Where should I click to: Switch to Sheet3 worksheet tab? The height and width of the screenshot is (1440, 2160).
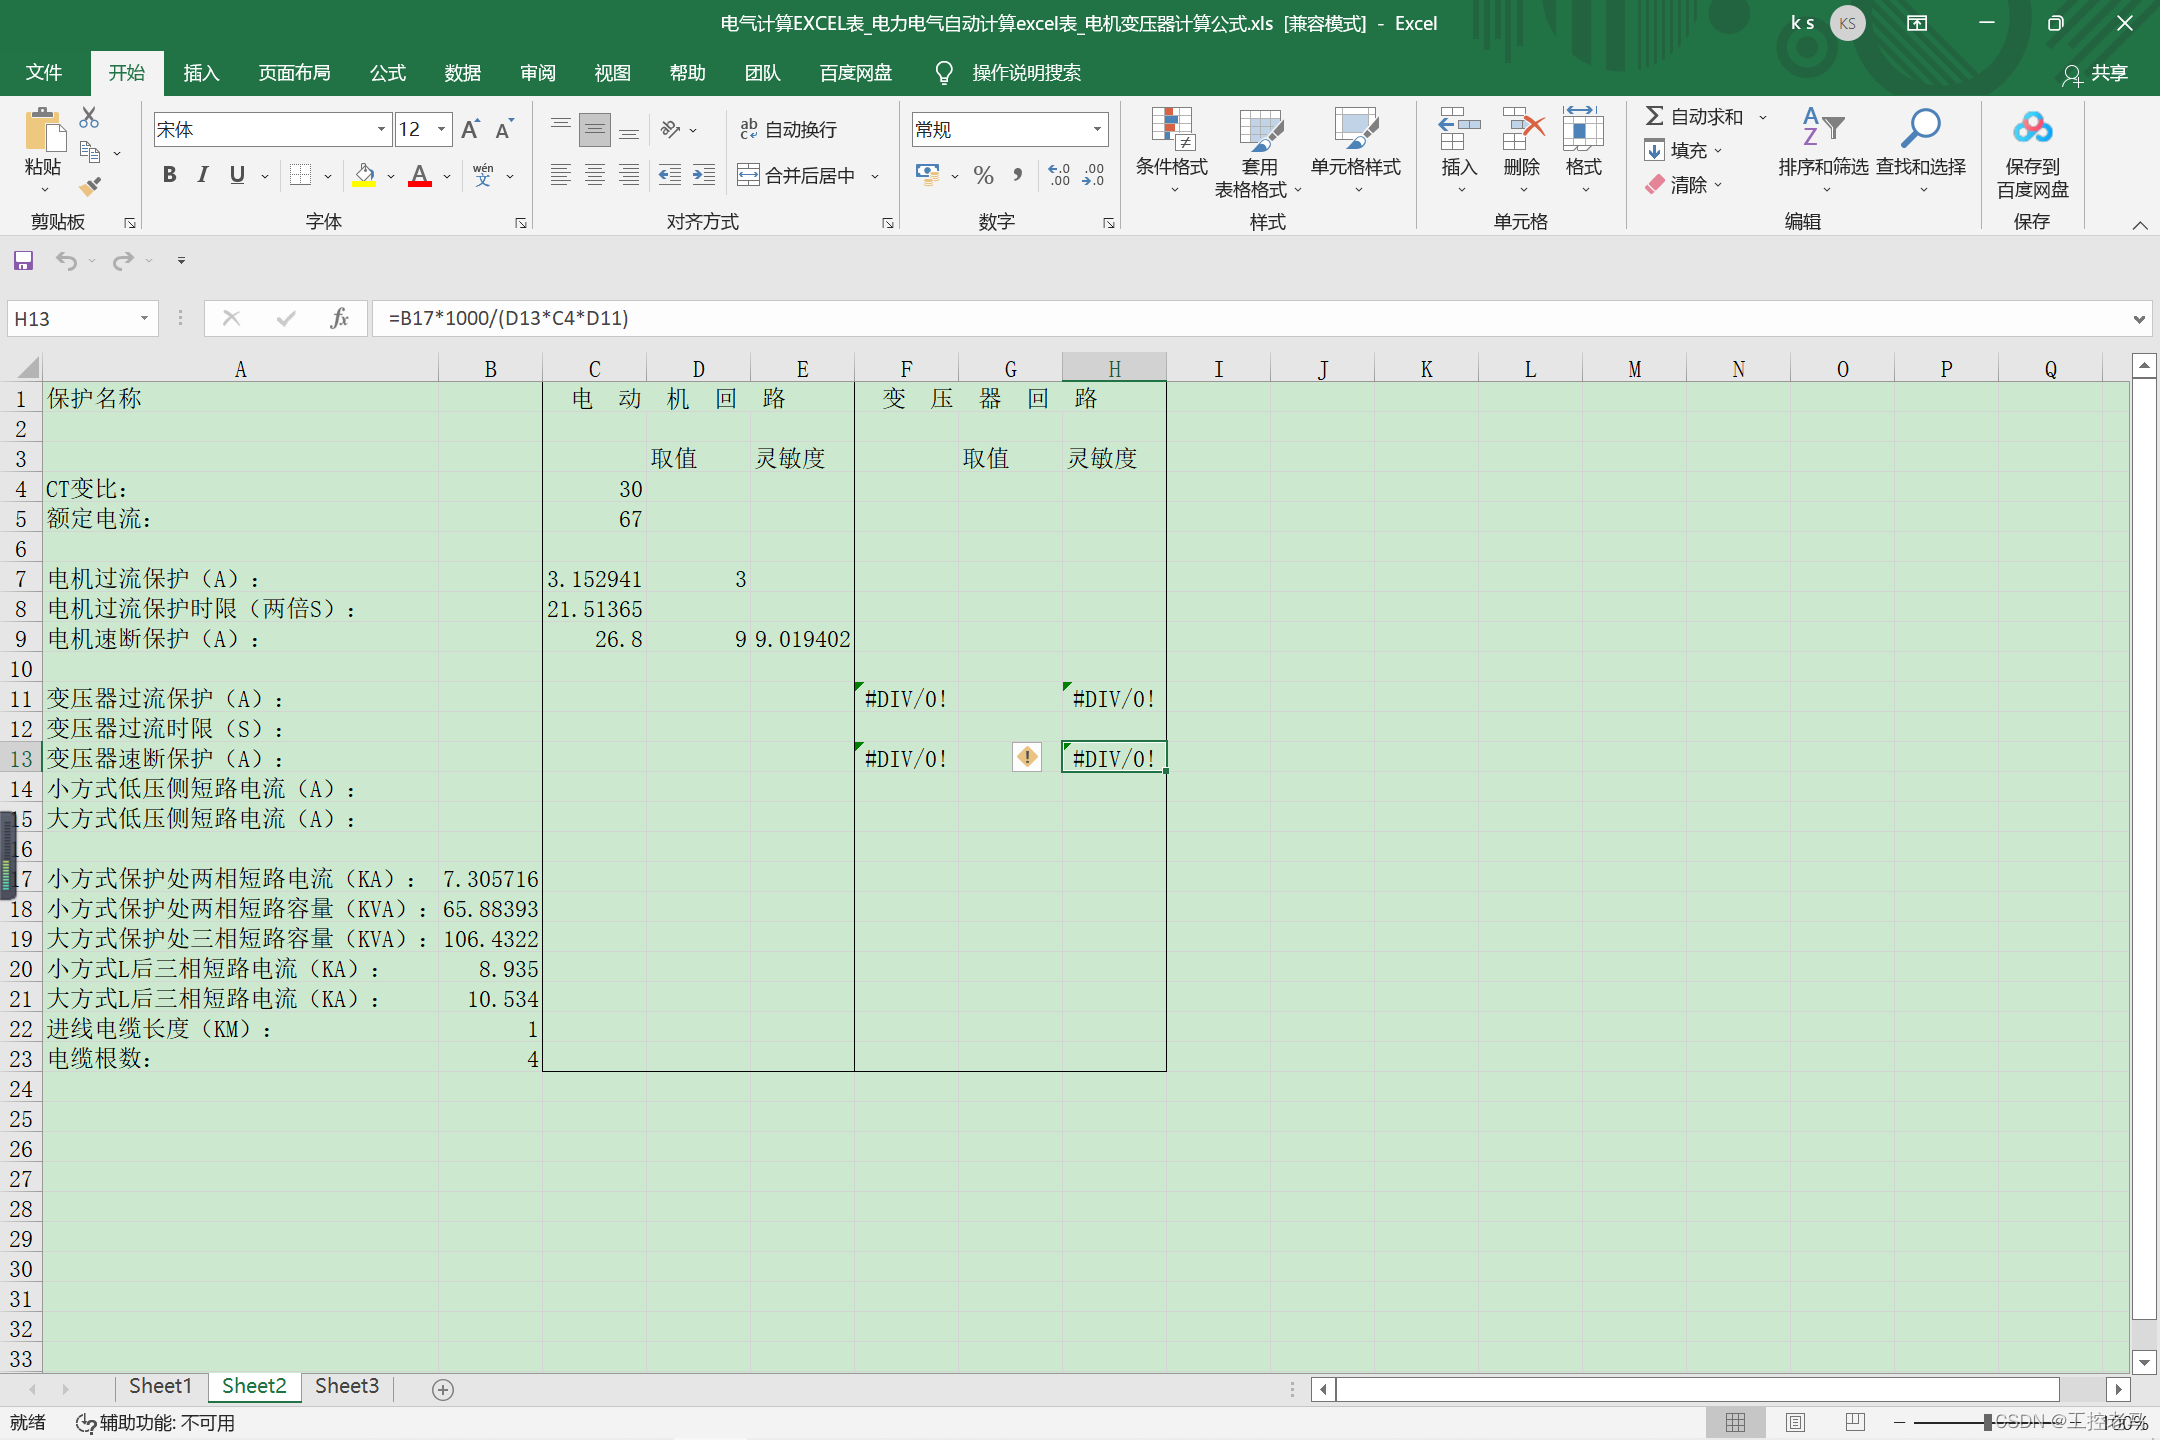347,1386
